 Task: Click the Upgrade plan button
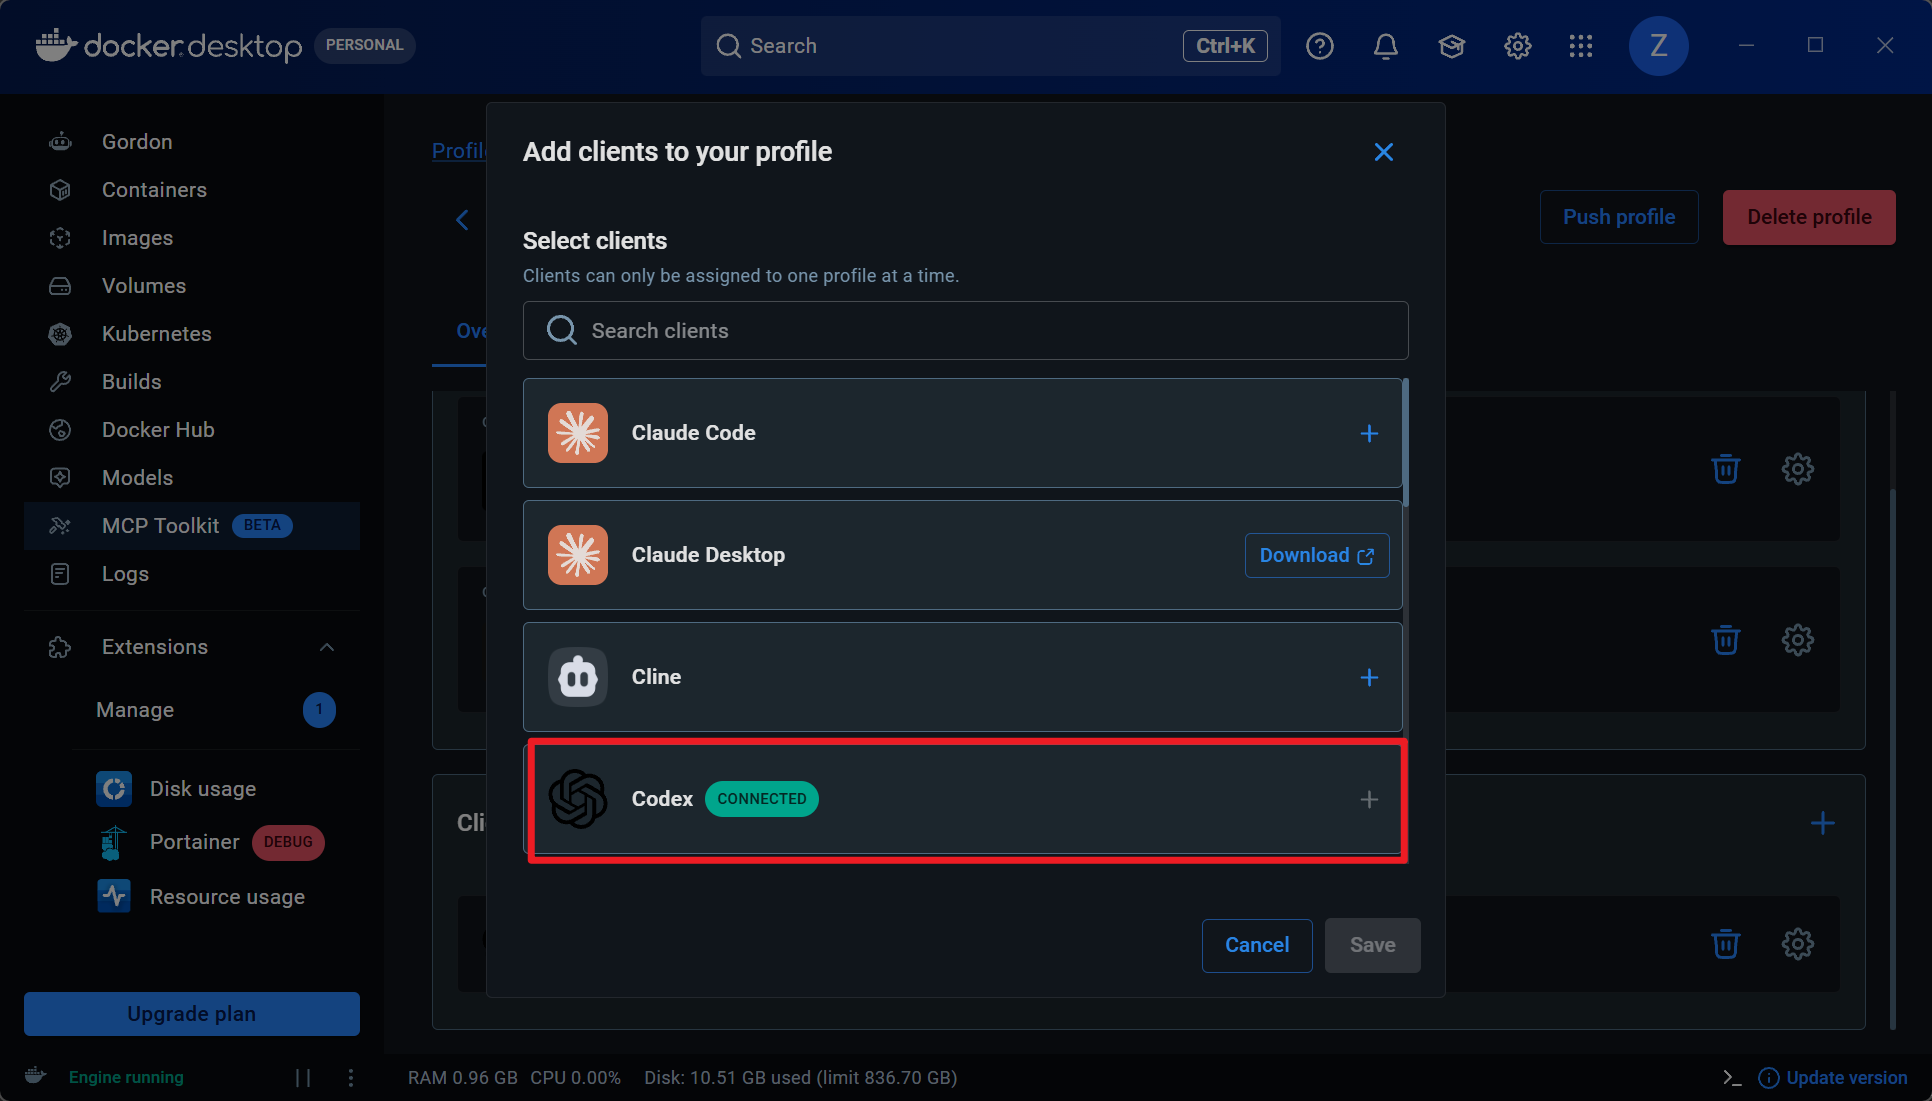[x=192, y=1014]
